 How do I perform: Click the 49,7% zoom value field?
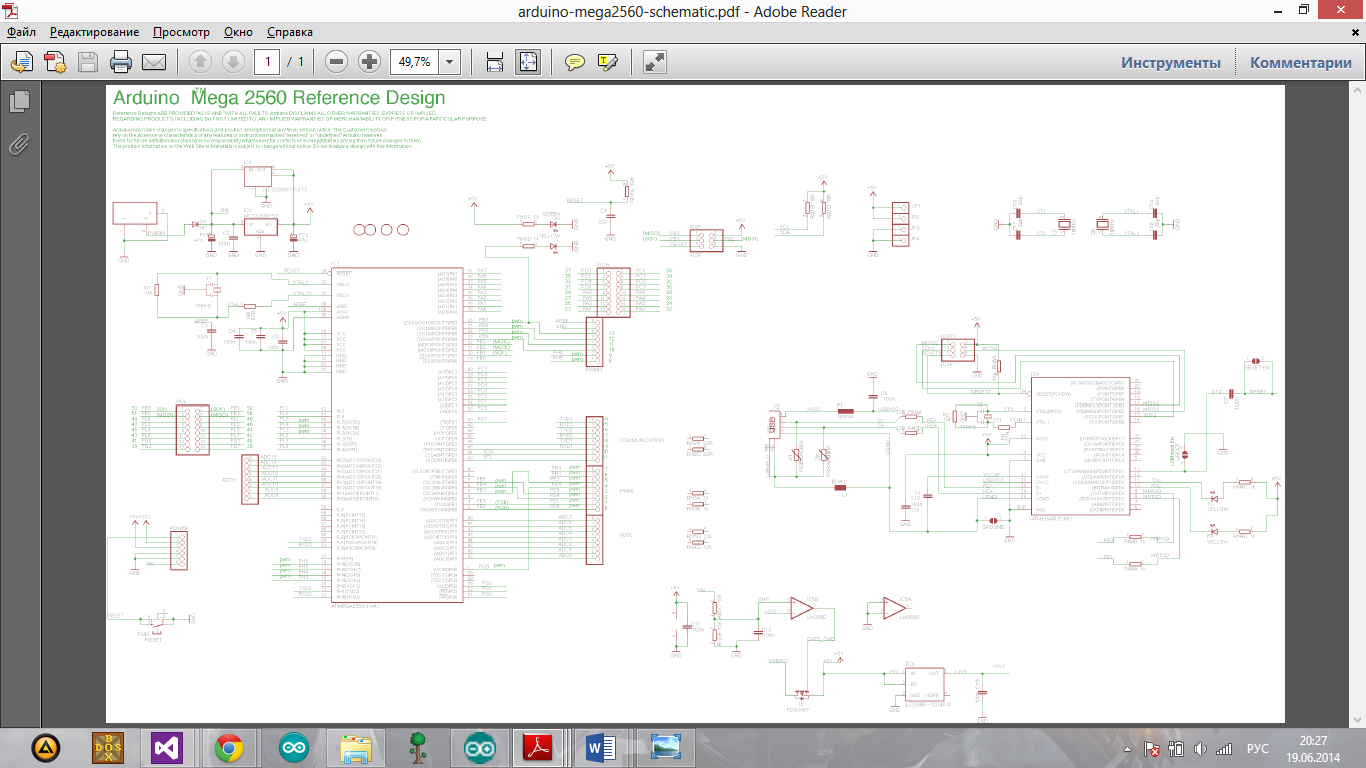click(x=414, y=62)
